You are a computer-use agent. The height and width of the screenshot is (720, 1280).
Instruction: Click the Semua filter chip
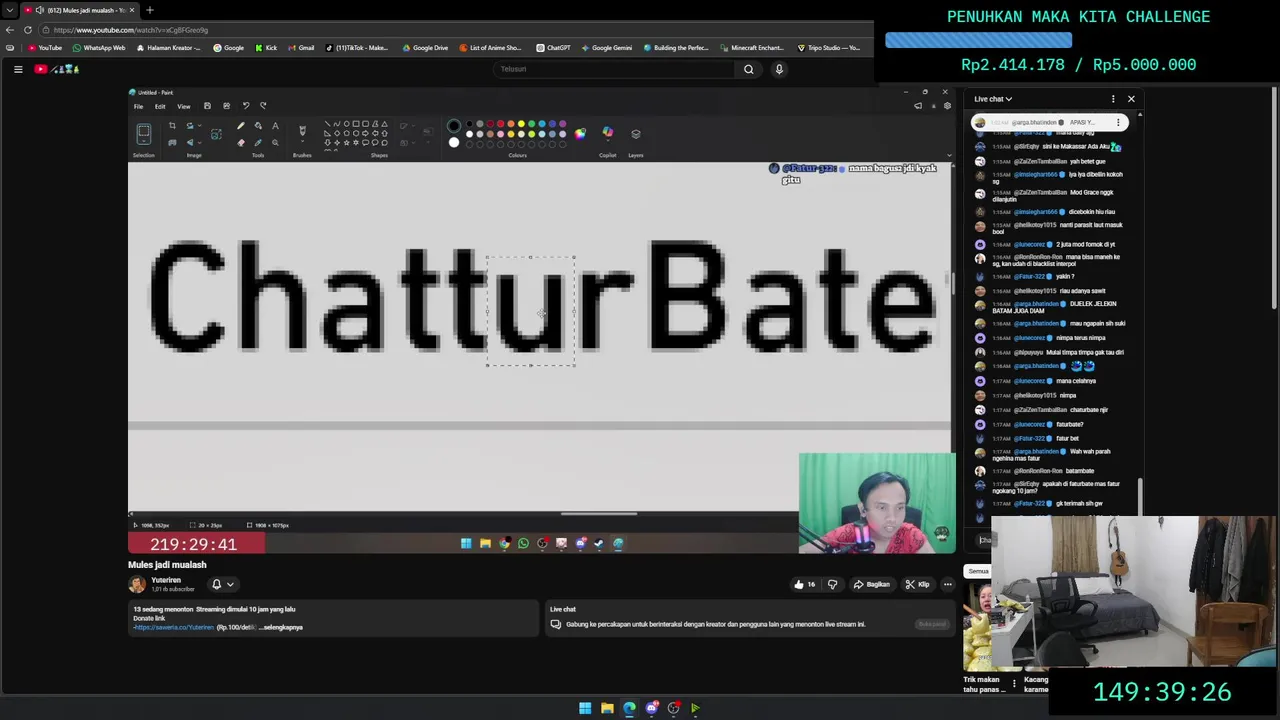tap(978, 571)
